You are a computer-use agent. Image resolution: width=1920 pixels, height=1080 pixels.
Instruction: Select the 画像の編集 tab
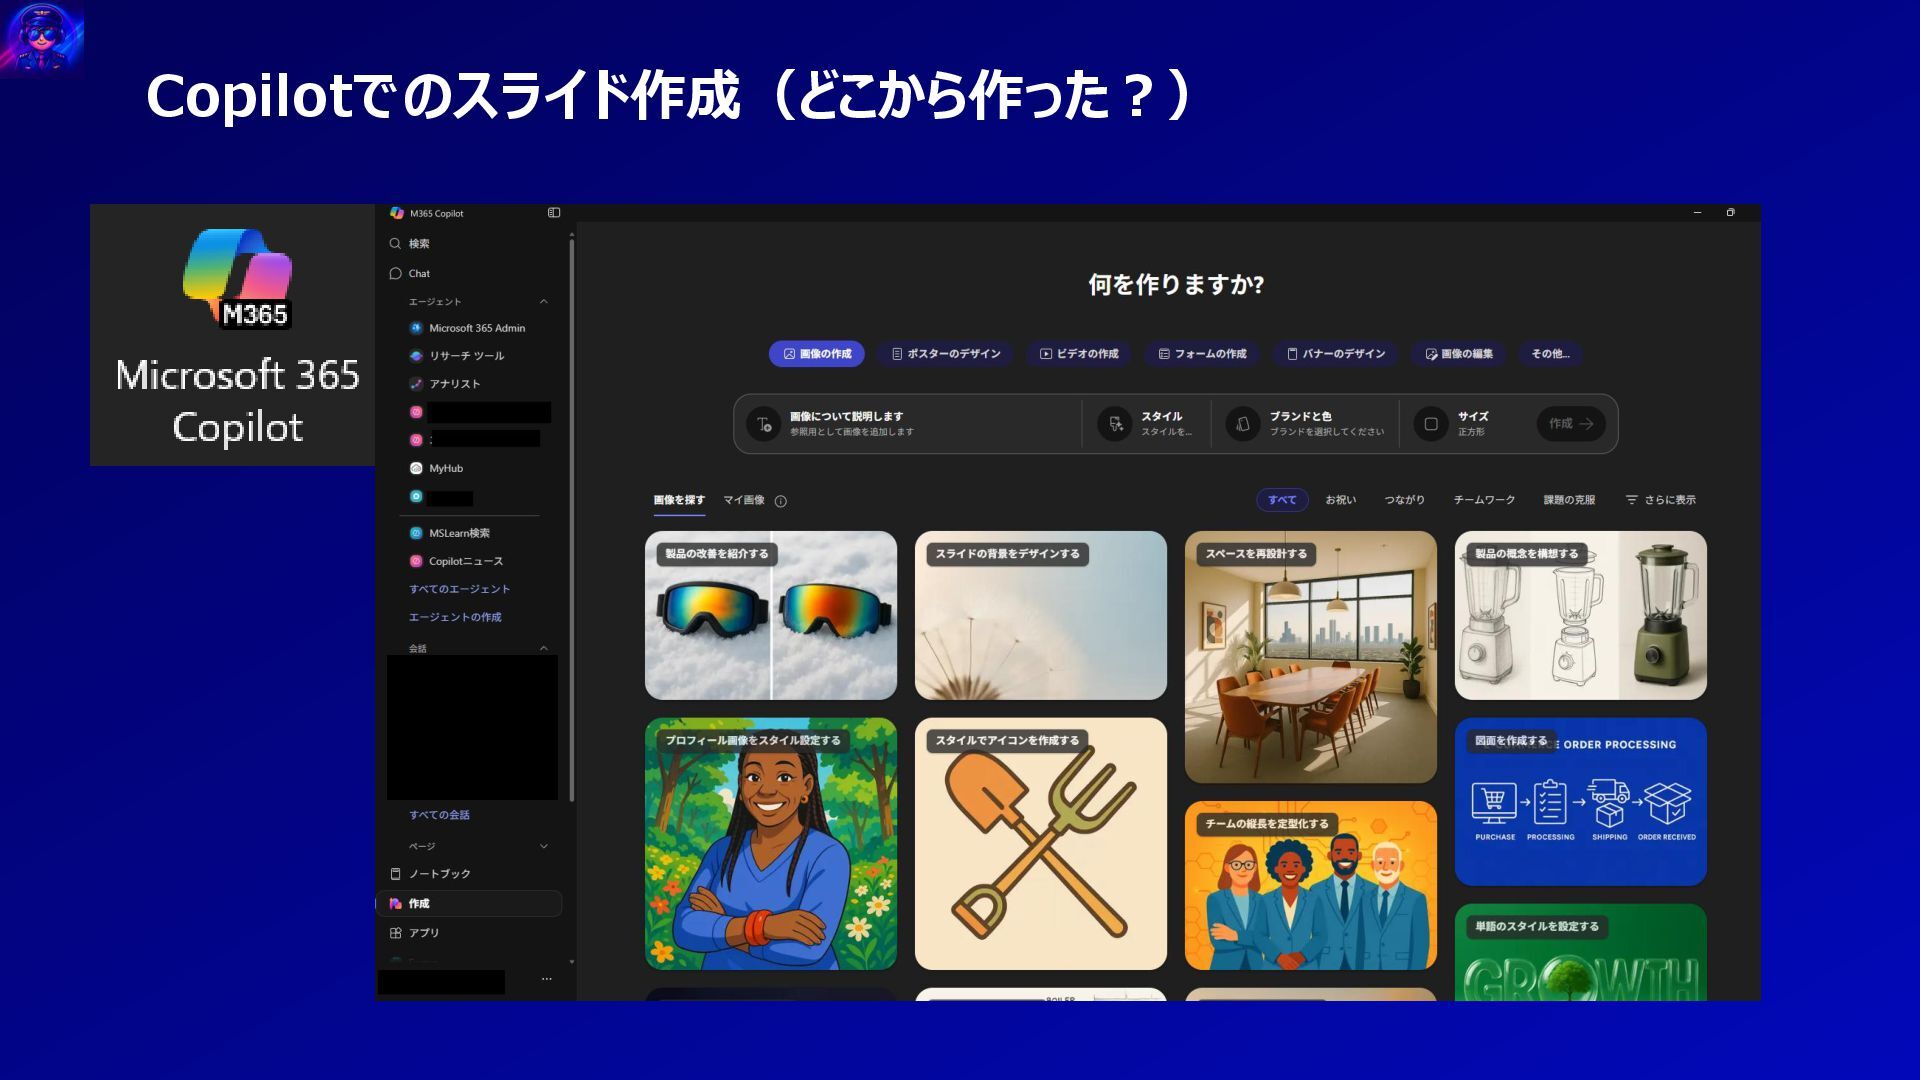(1459, 354)
